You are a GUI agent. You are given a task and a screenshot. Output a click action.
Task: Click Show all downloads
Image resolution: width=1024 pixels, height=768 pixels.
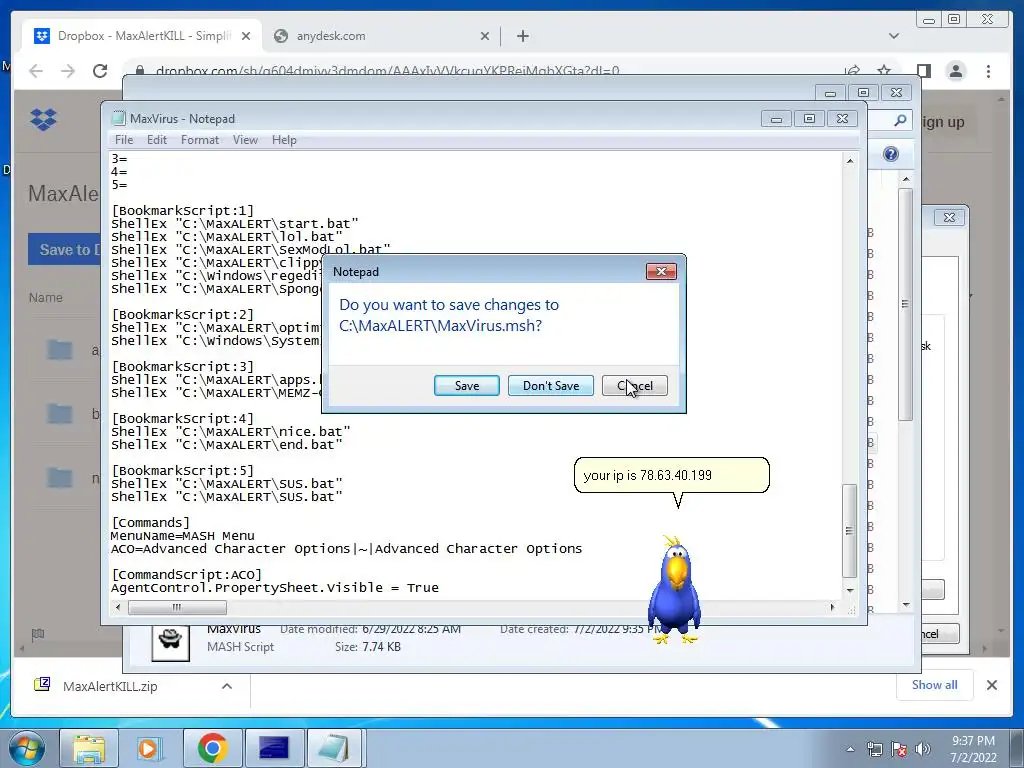[935, 685]
